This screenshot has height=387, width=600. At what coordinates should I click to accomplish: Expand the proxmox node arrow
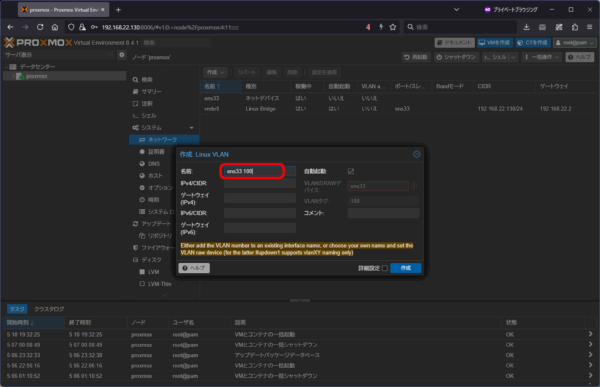coord(13,76)
